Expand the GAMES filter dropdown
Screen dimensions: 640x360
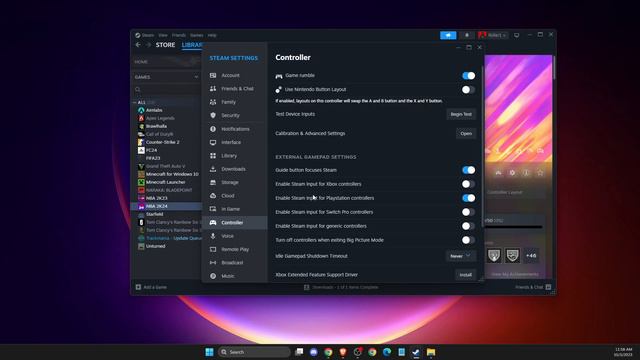196,77
